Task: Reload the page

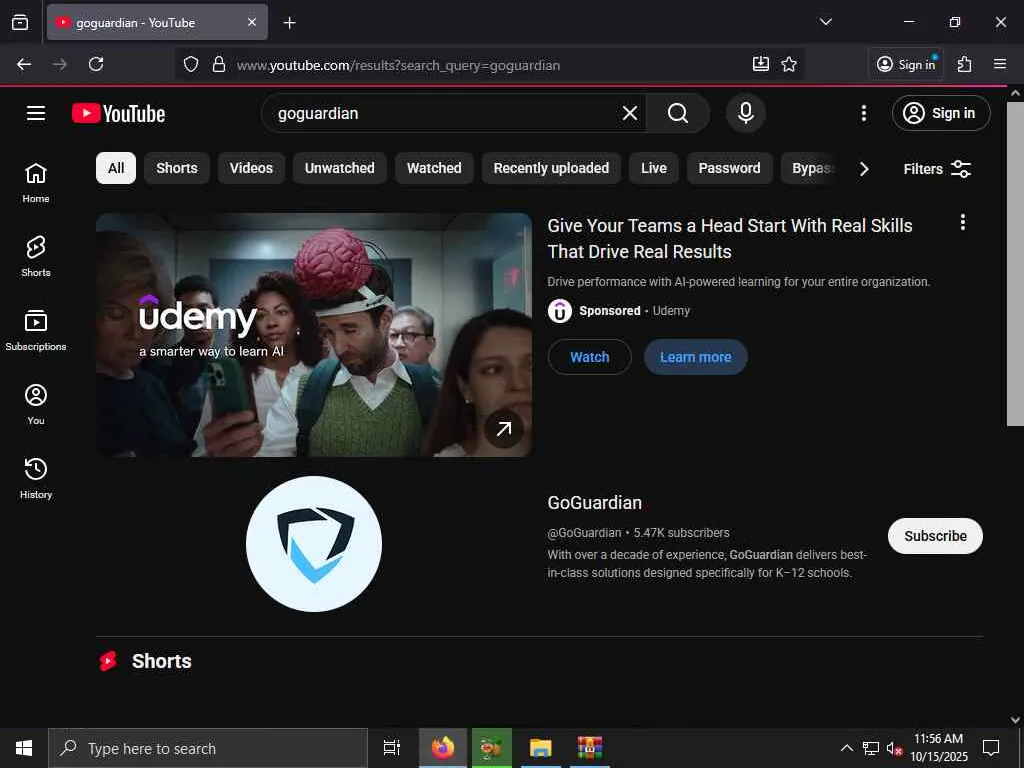Action: (x=96, y=64)
